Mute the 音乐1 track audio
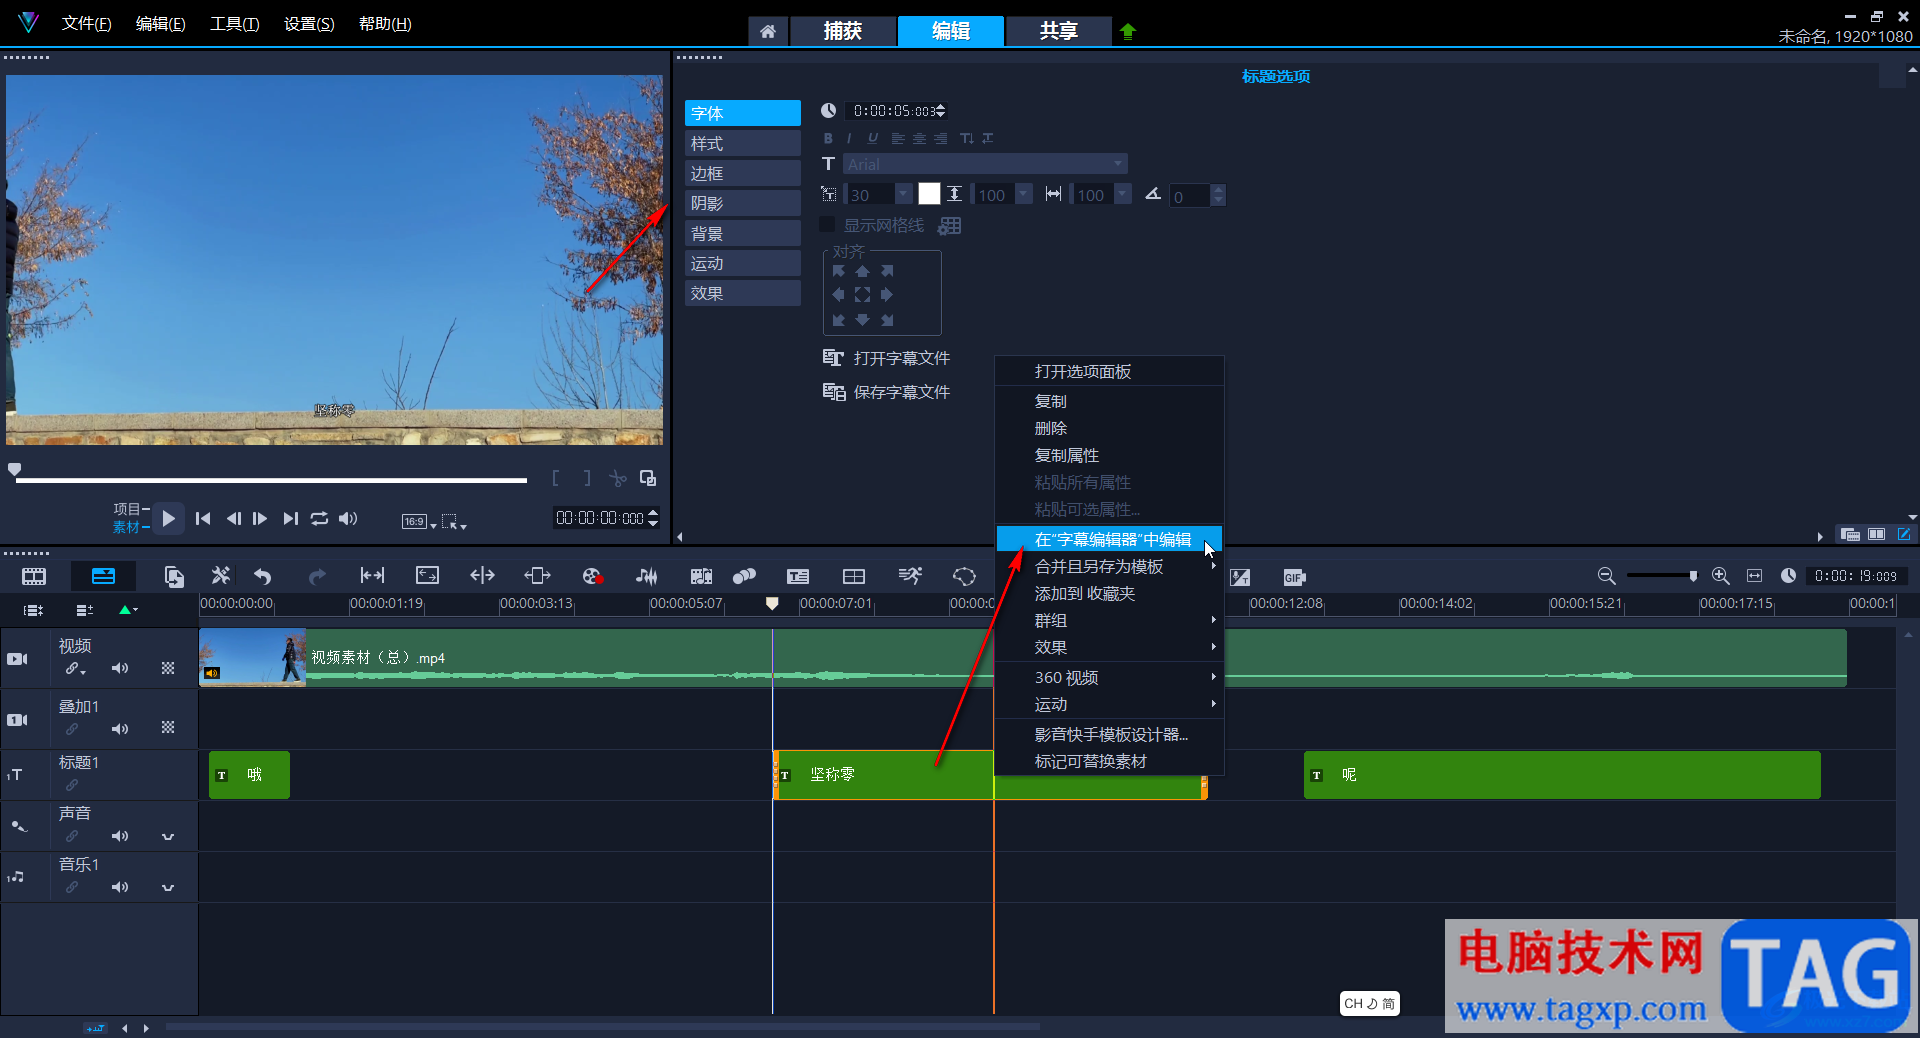 [x=120, y=887]
